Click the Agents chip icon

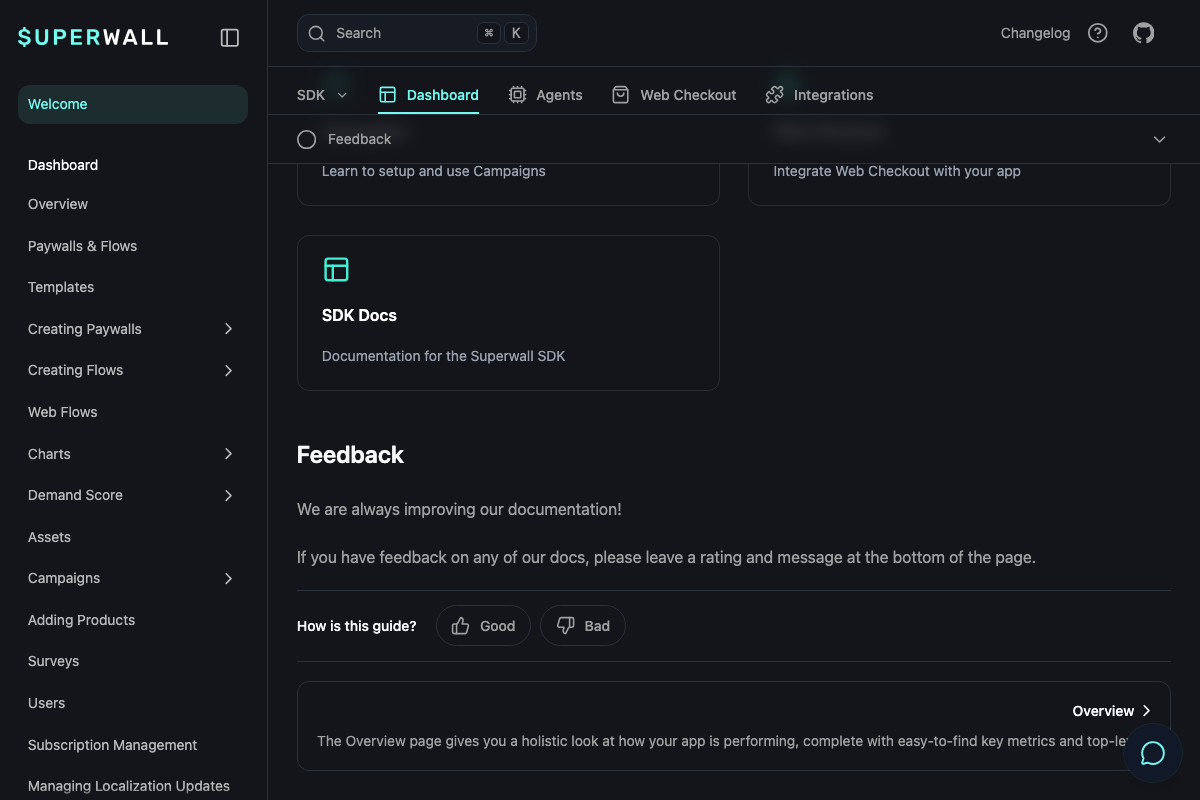point(517,95)
